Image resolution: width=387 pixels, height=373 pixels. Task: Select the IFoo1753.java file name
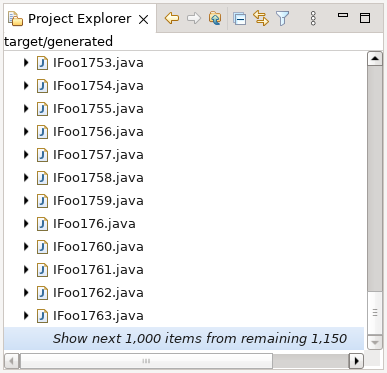coord(98,63)
